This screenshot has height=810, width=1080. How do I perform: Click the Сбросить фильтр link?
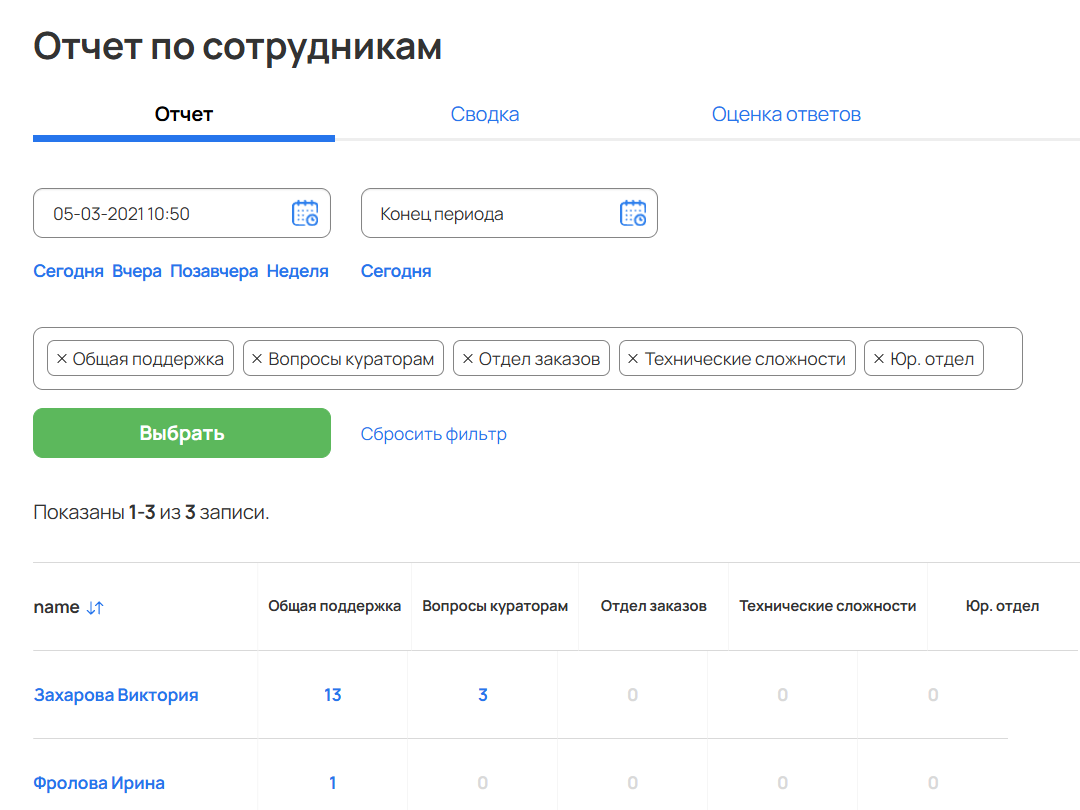point(433,434)
